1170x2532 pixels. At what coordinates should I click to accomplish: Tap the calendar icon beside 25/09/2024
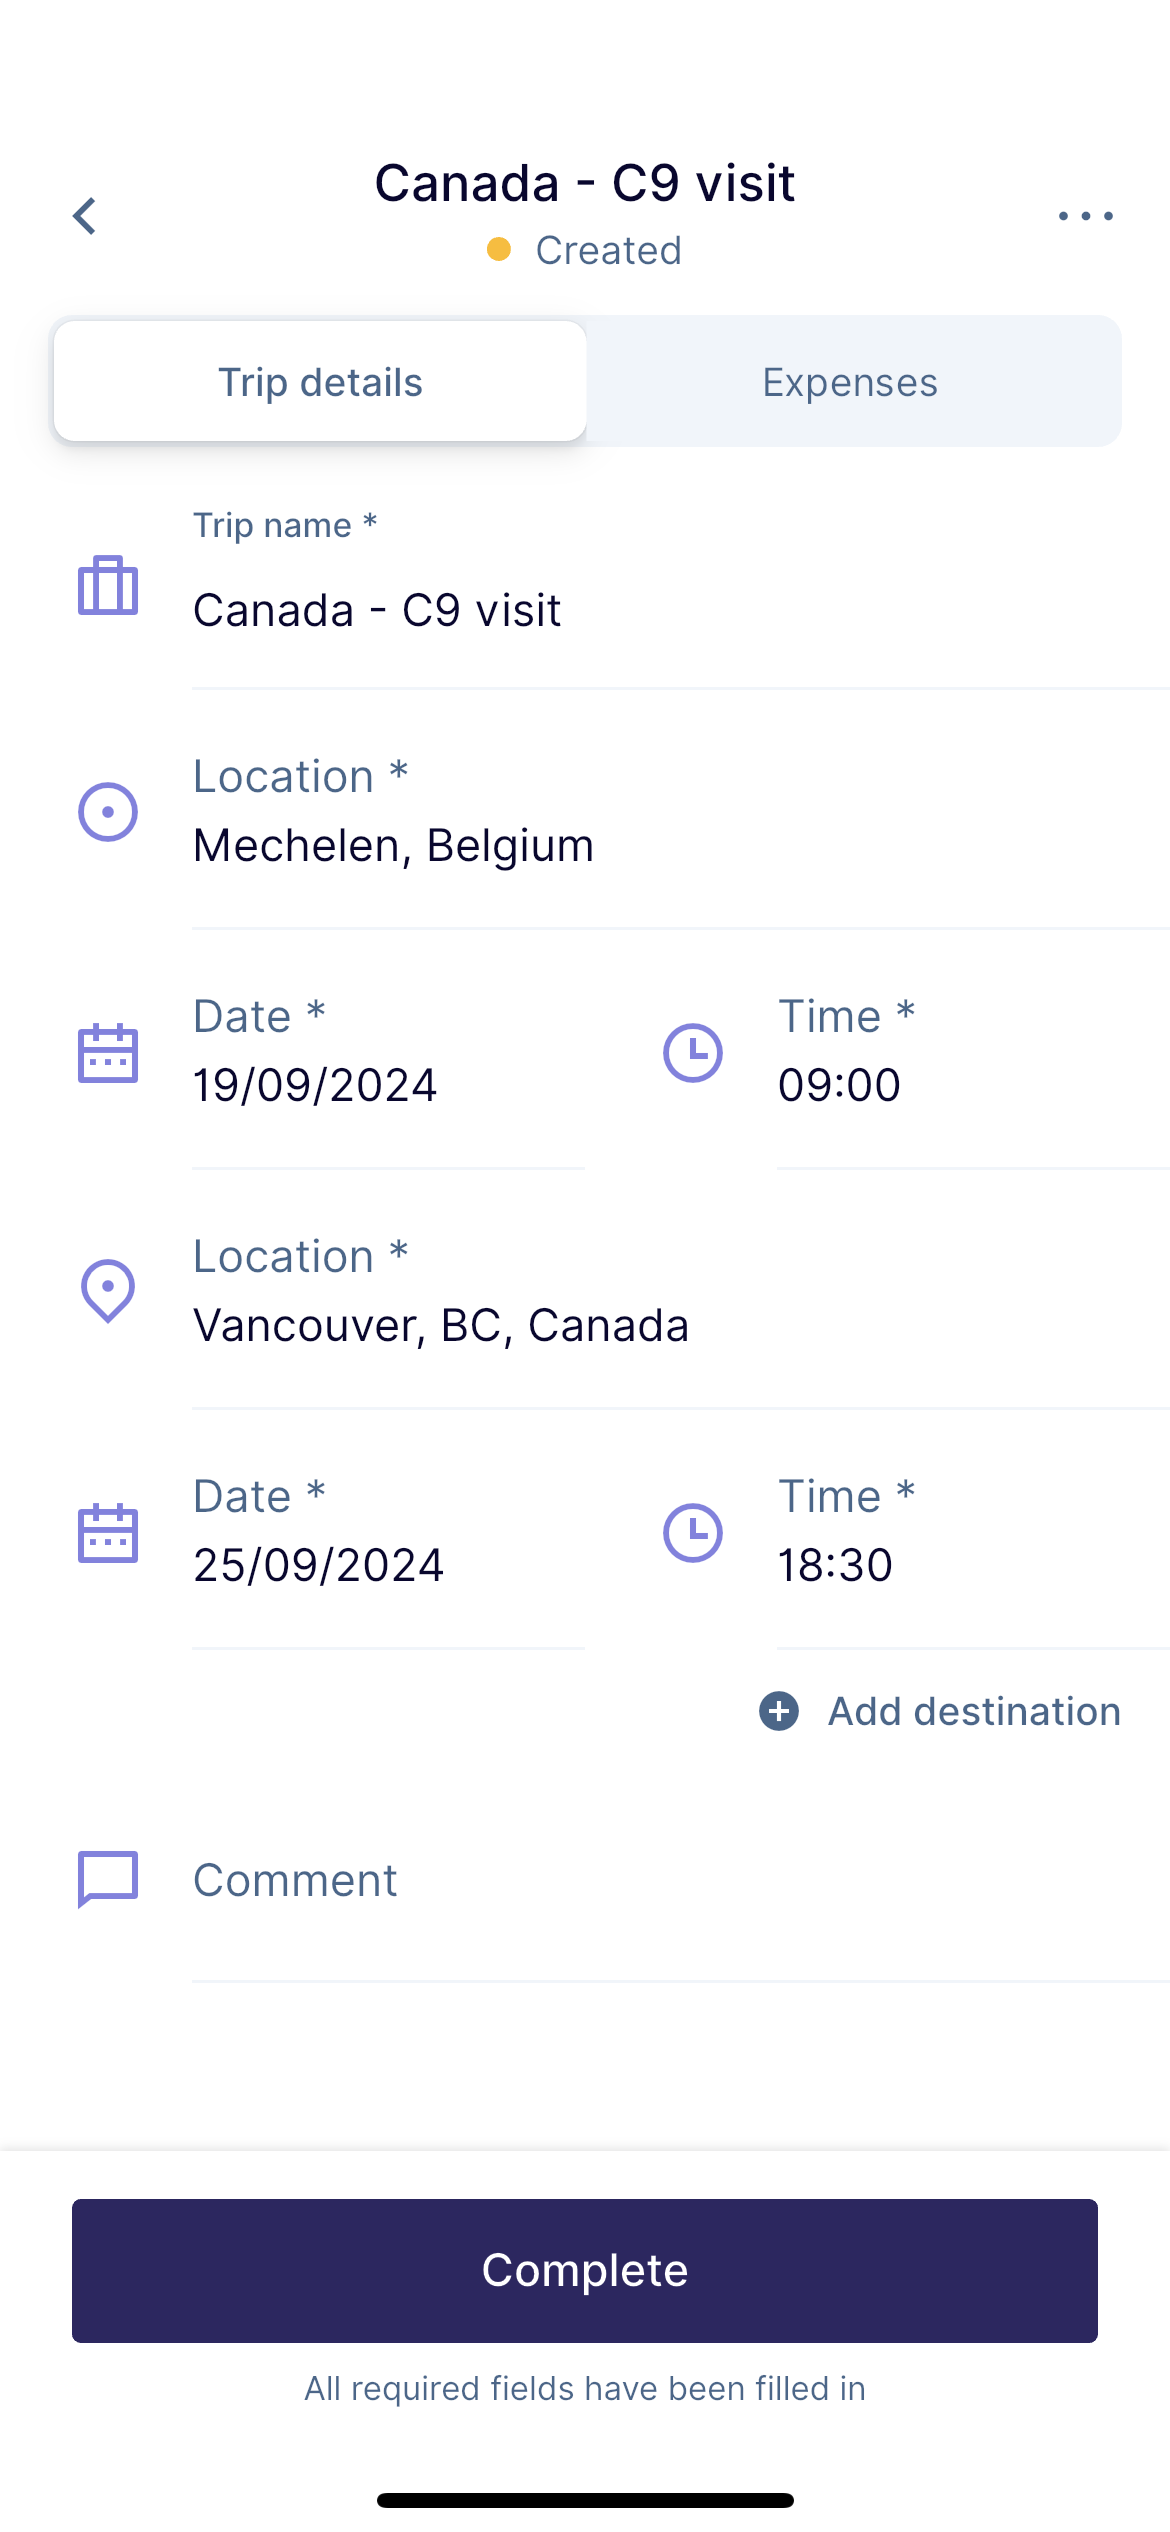tap(108, 1532)
